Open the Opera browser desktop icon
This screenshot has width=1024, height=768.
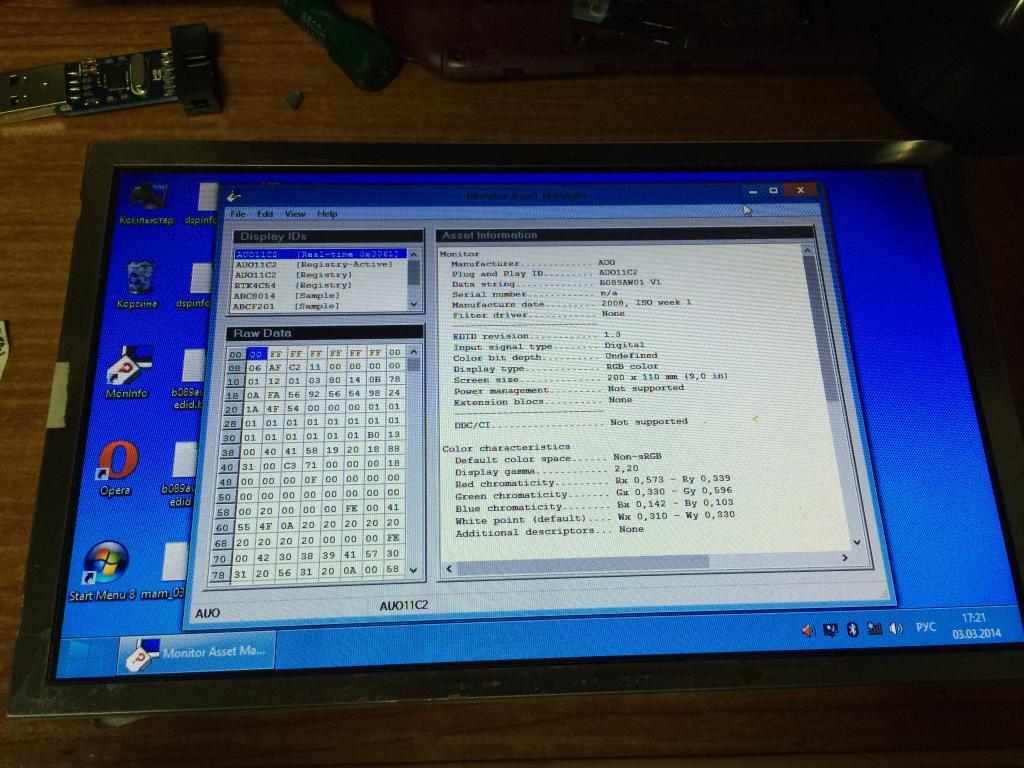click(x=116, y=463)
